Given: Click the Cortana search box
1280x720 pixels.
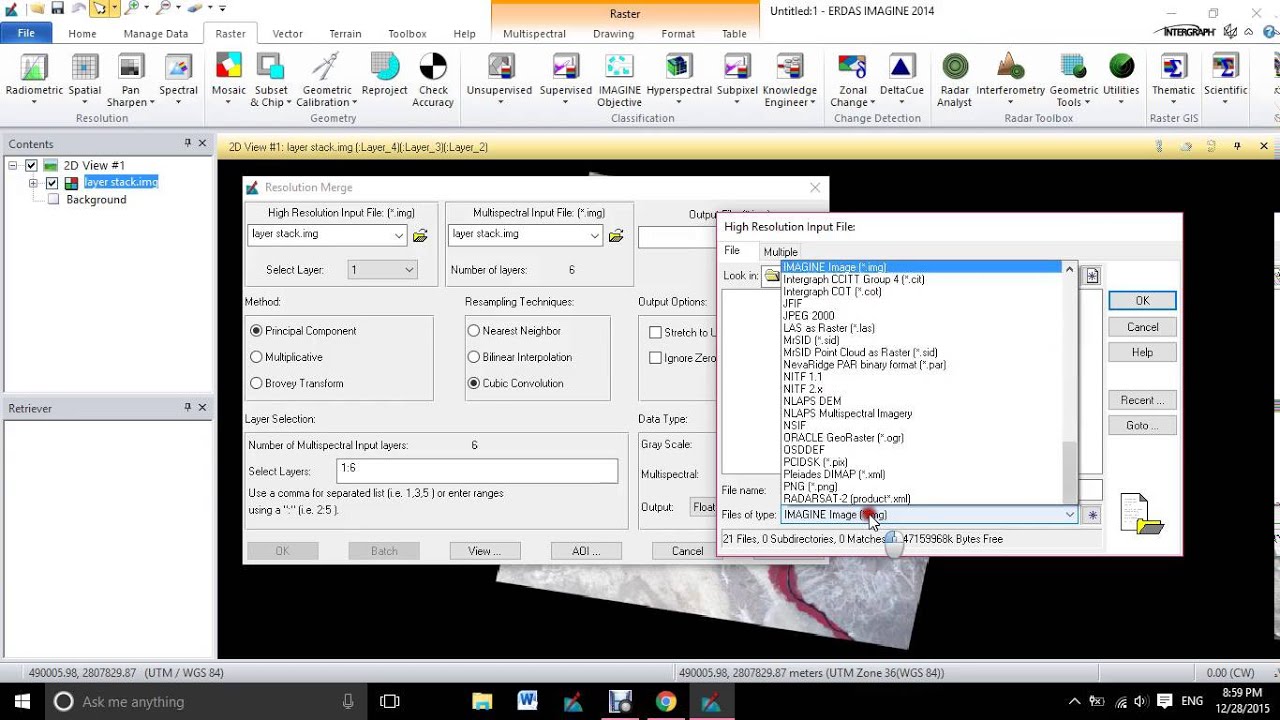Looking at the screenshot, I should (x=207, y=701).
